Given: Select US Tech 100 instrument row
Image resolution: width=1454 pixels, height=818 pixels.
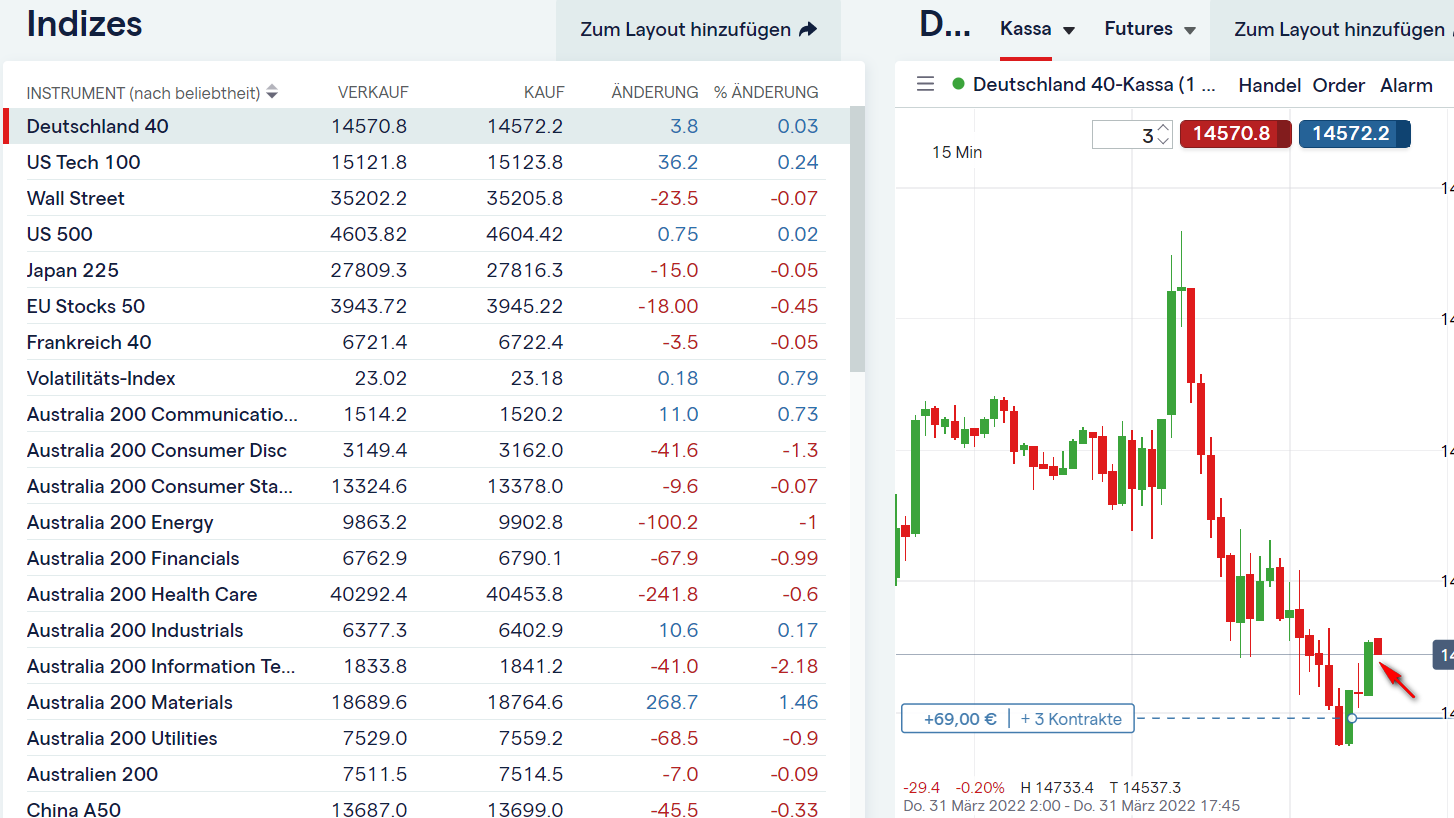Looking at the screenshot, I should pos(84,162).
